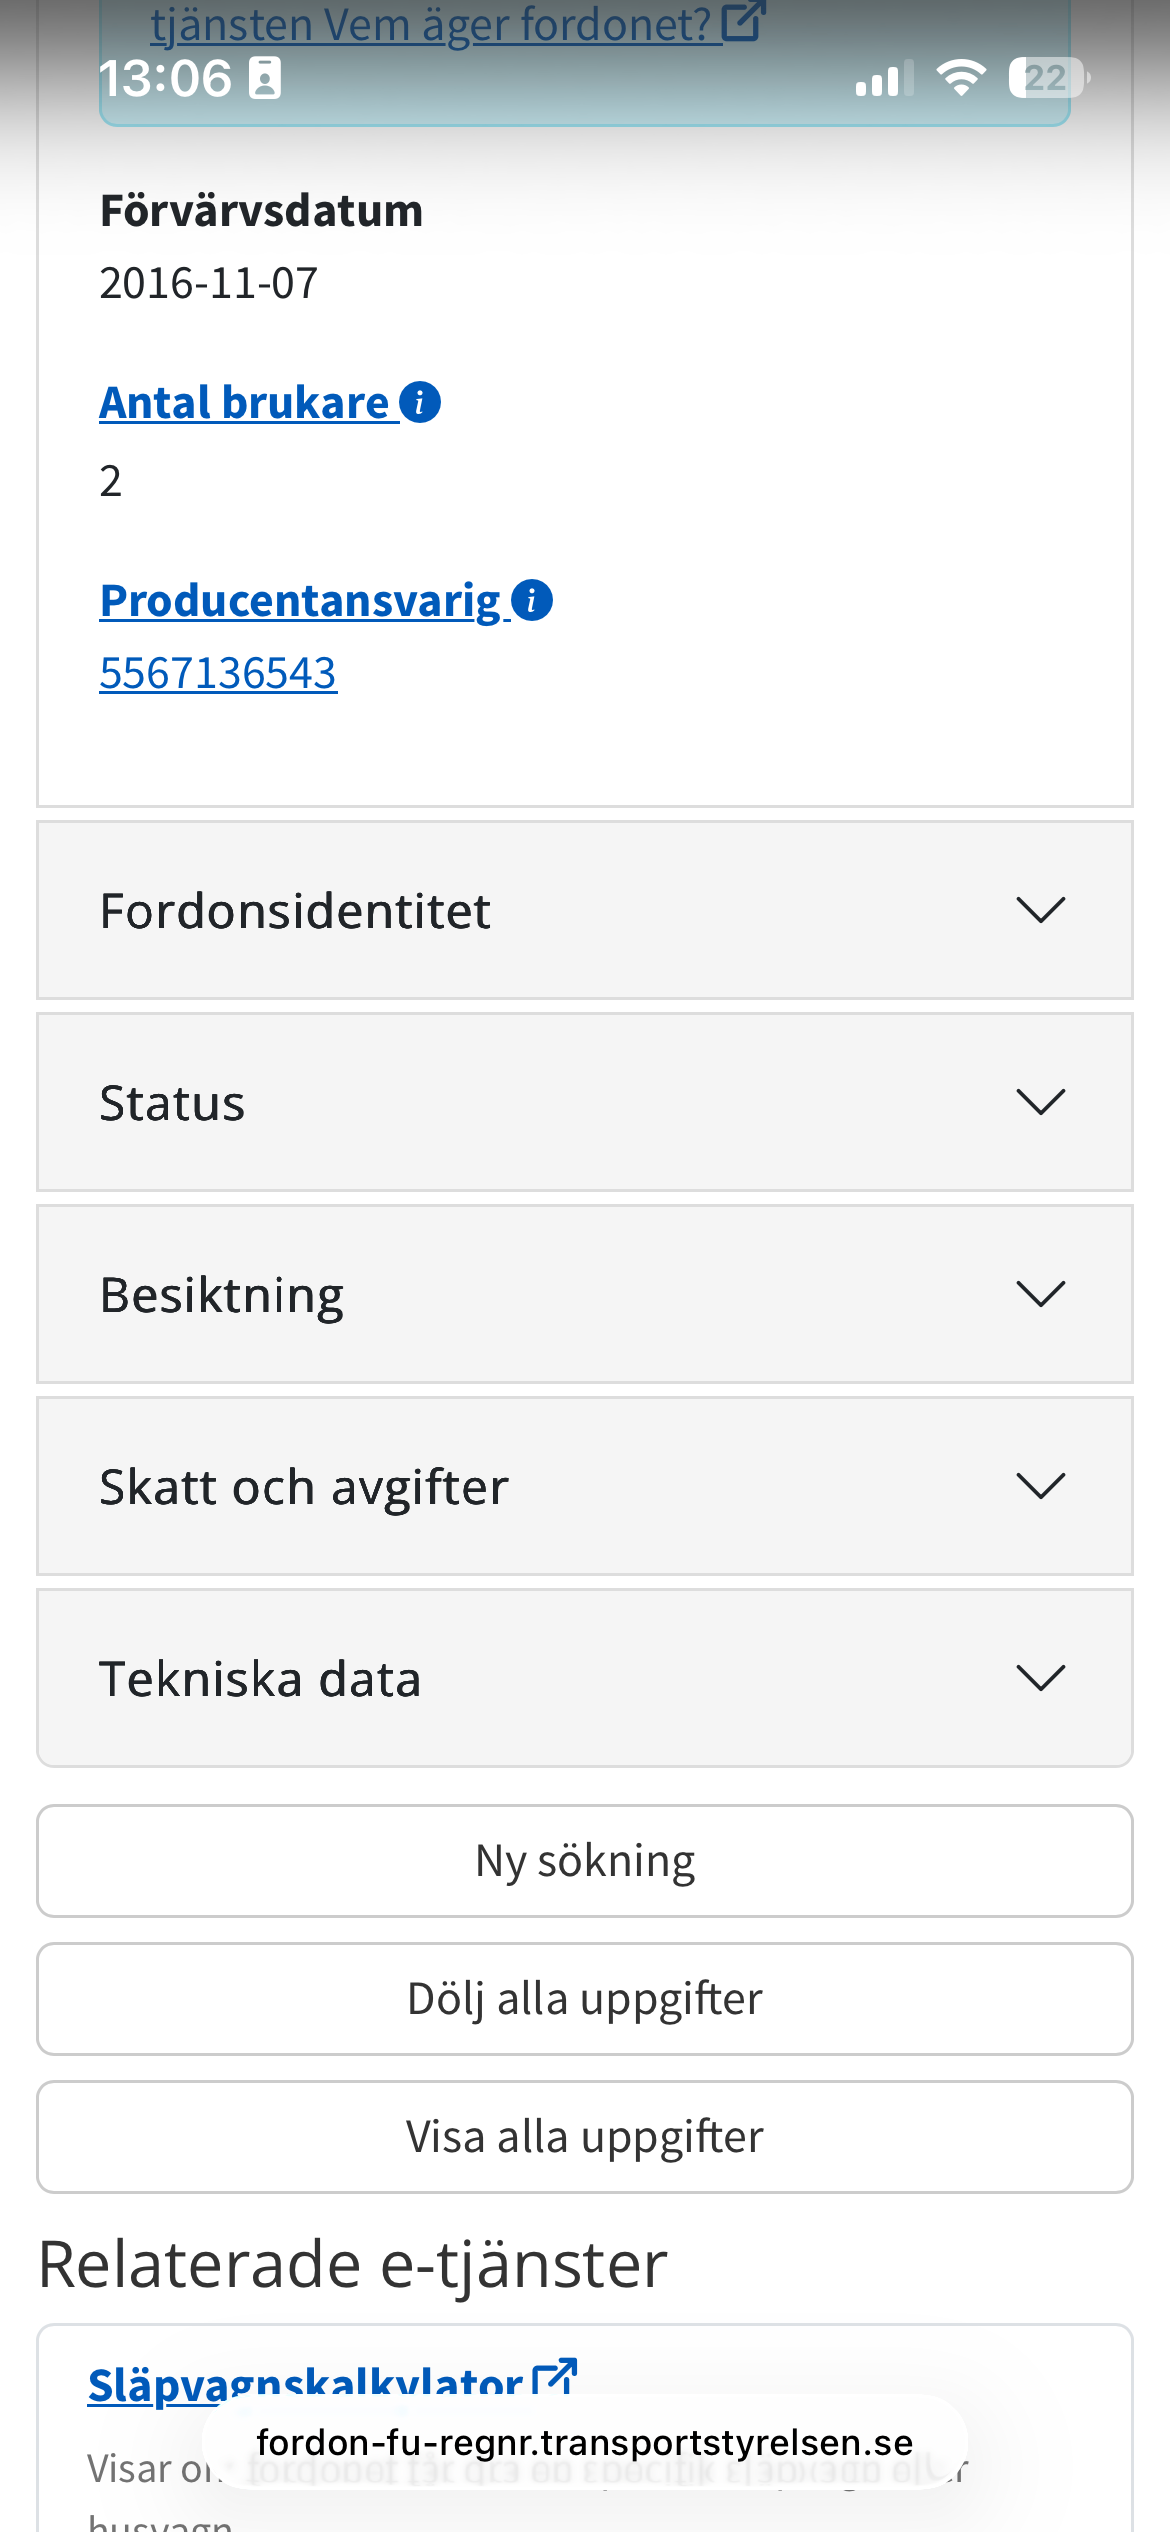Open the Antal brukare link
The width and height of the screenshot is (1170, 2532).
point(244,403)
